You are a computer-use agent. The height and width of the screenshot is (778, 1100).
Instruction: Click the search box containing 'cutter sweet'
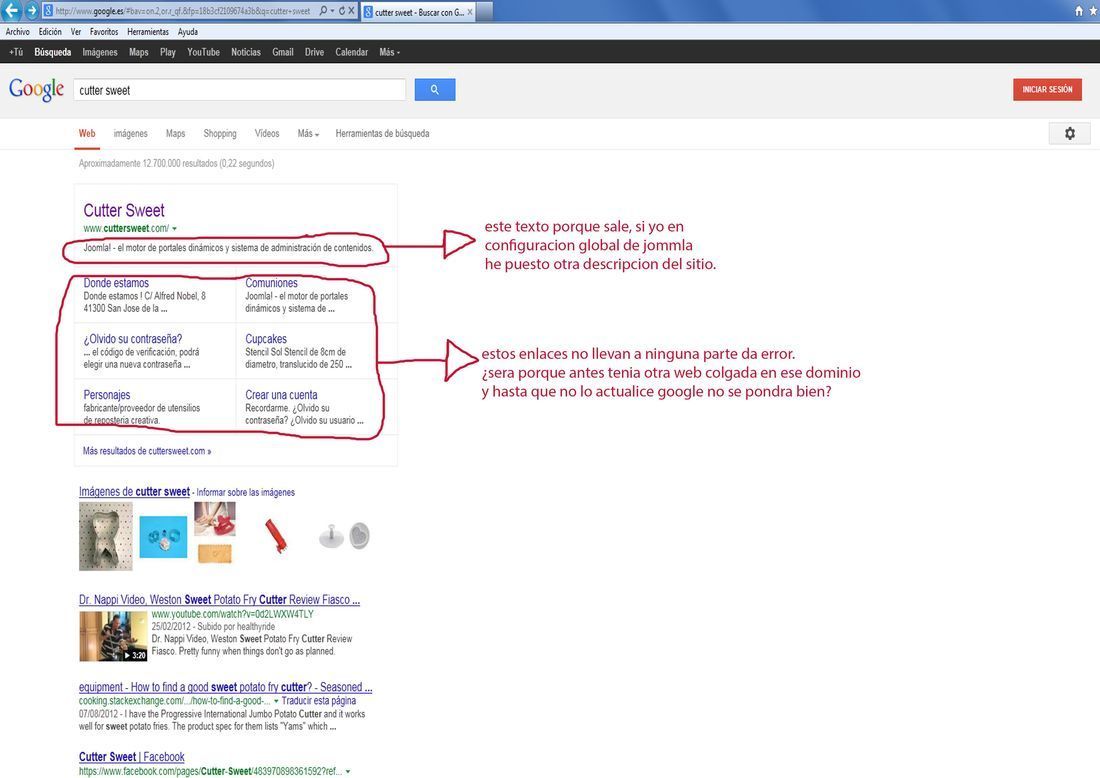point(239,90)
